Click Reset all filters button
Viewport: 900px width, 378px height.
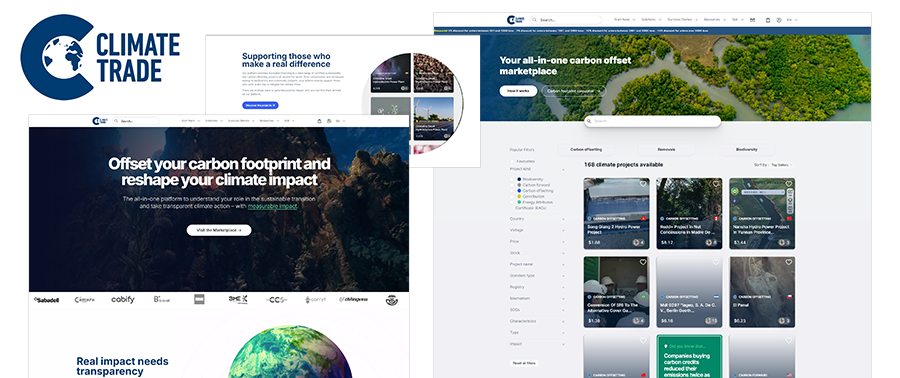tap(523, 363)
